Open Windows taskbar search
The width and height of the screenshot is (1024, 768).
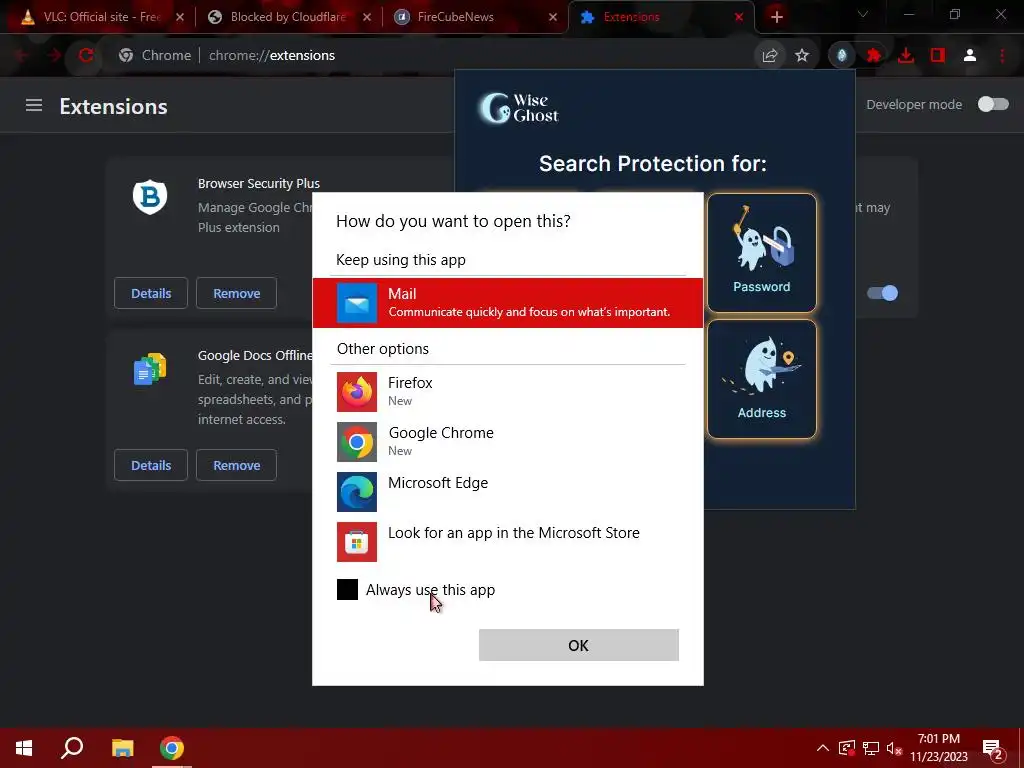[72, 748]
